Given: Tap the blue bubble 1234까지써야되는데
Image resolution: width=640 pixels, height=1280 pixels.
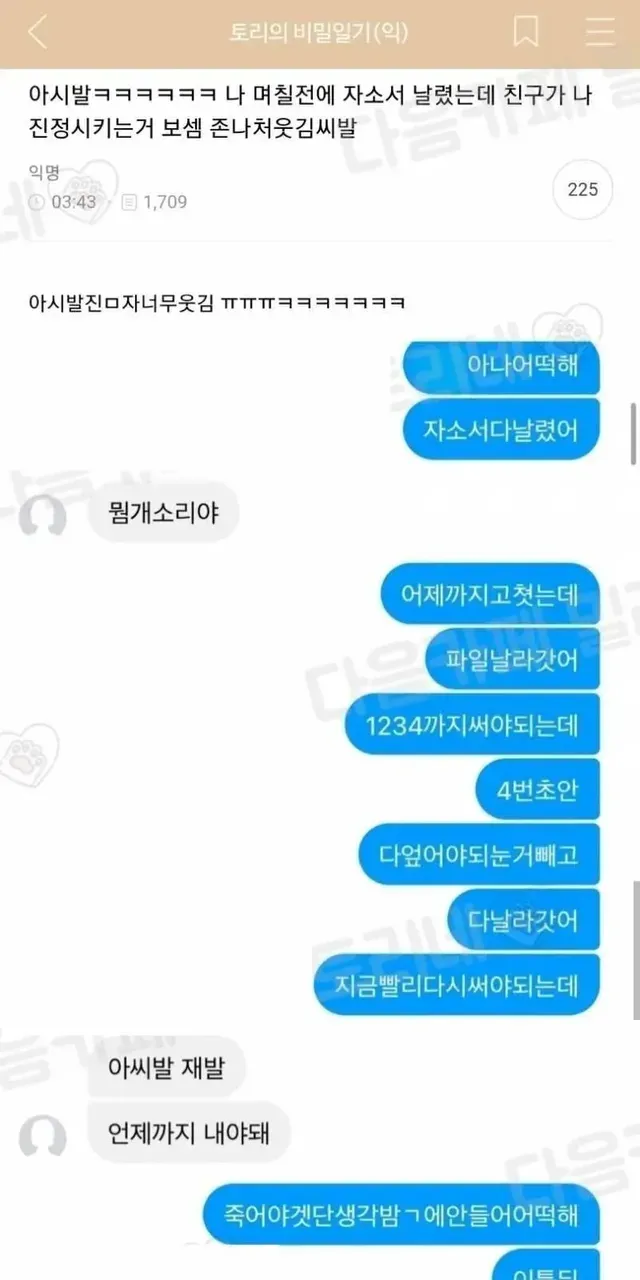Looking at the screenshot, I should (473, 725).
